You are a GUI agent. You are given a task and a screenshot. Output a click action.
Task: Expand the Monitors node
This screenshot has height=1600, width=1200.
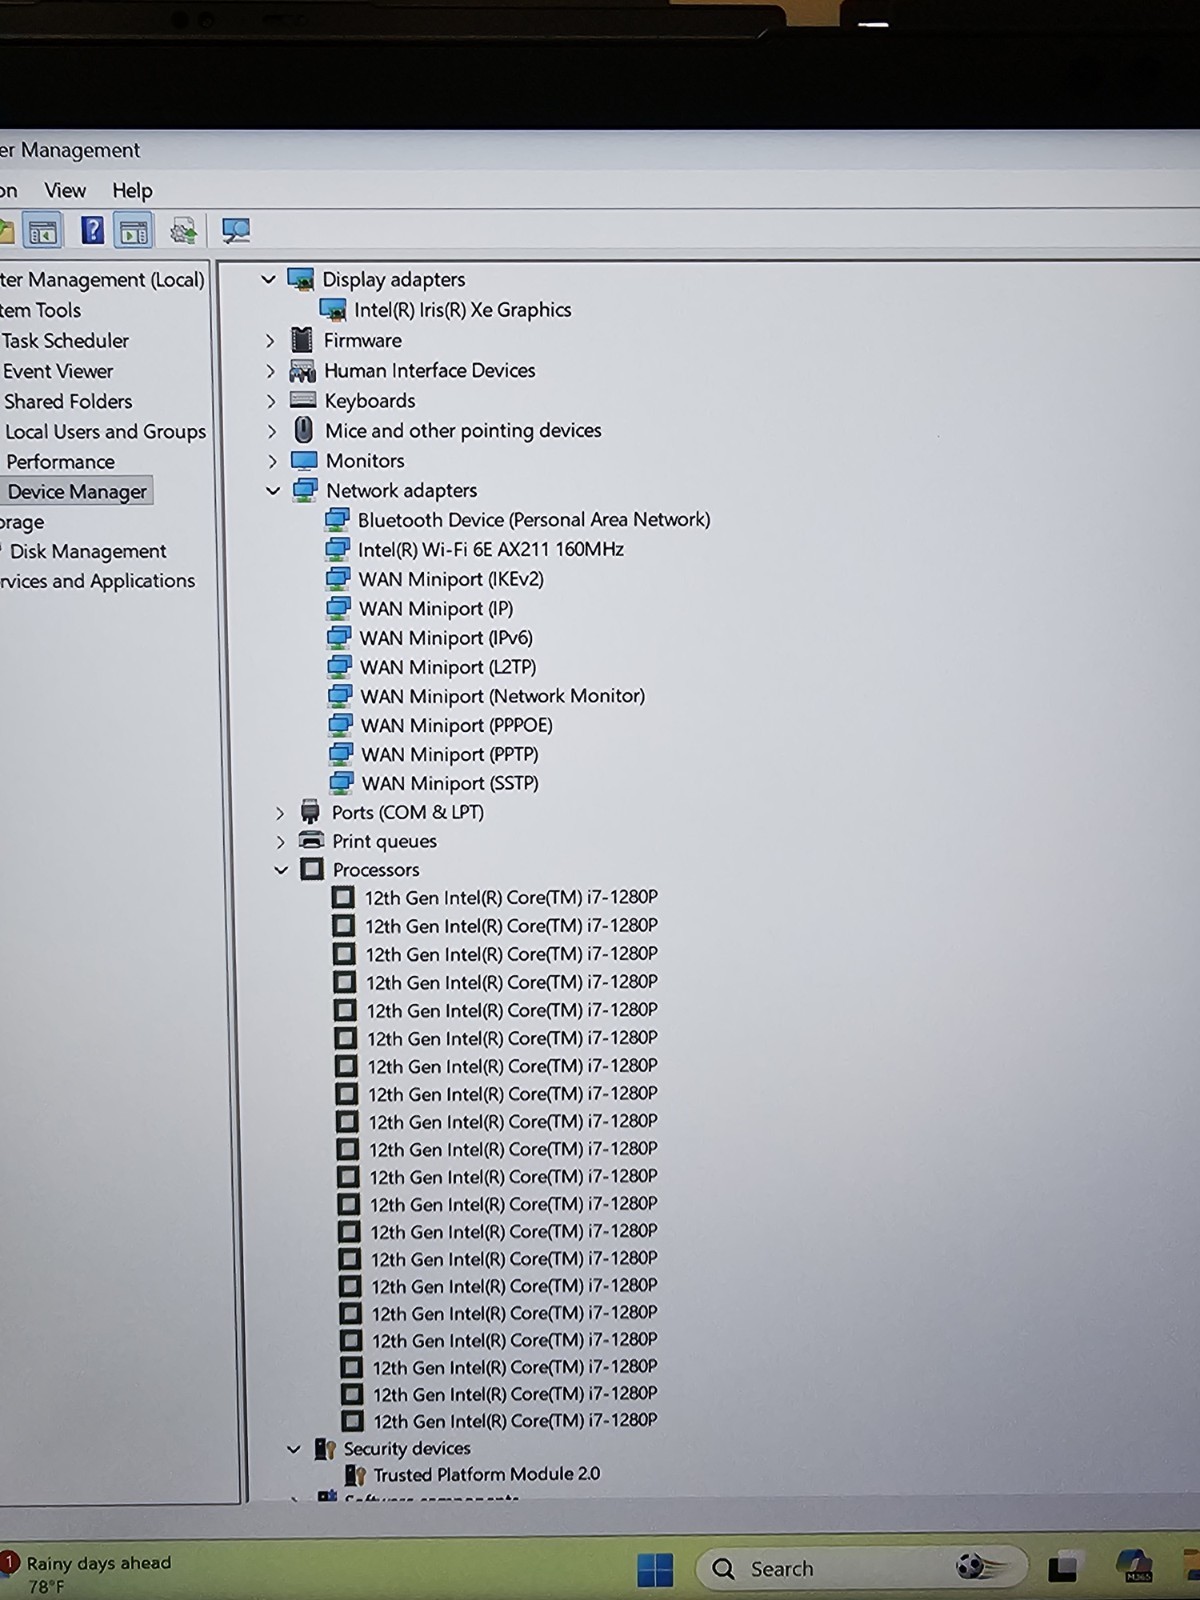[x=273, y=461]
